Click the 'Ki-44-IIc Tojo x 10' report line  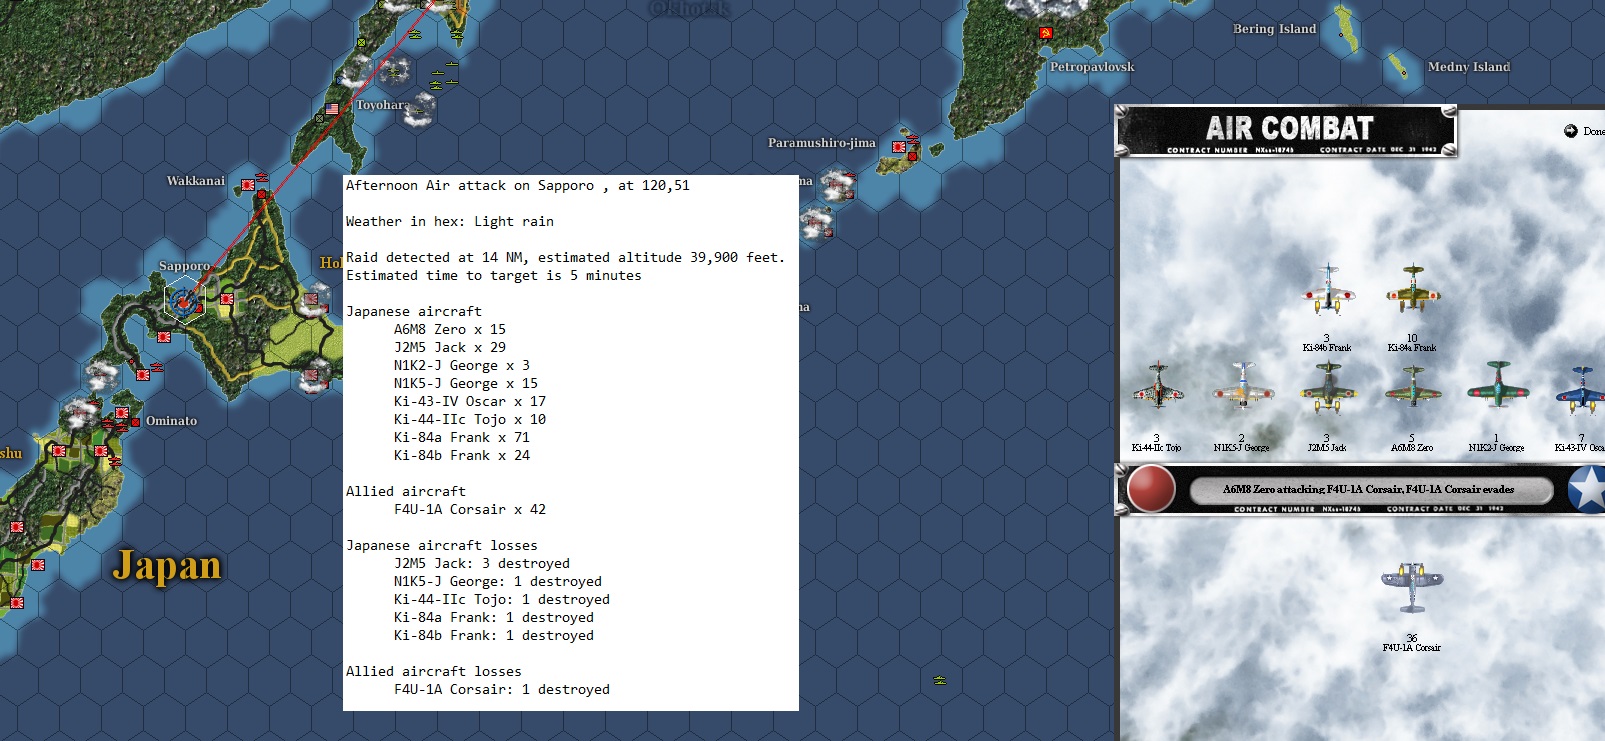pyautogui.click(x=470, y=419)
